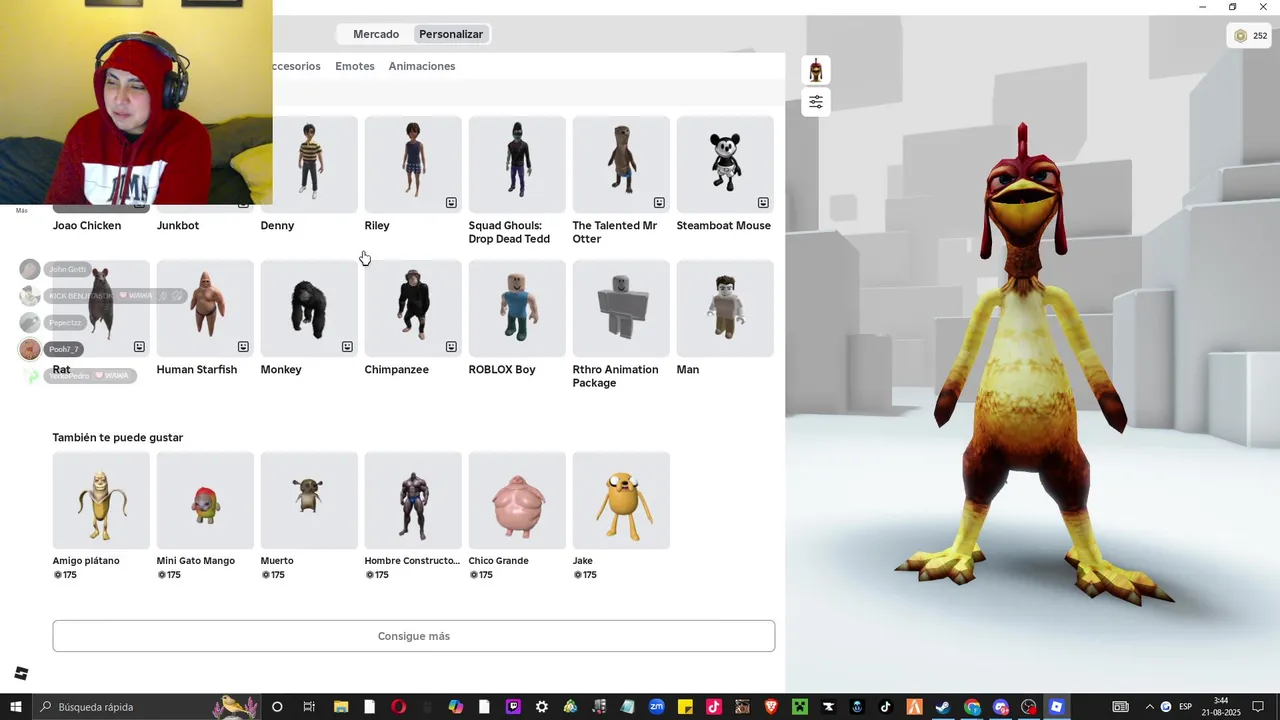Viewport: 1280px width, 720px height.
Task: Open the Accesorios category tab
Action: click(297, 66)
